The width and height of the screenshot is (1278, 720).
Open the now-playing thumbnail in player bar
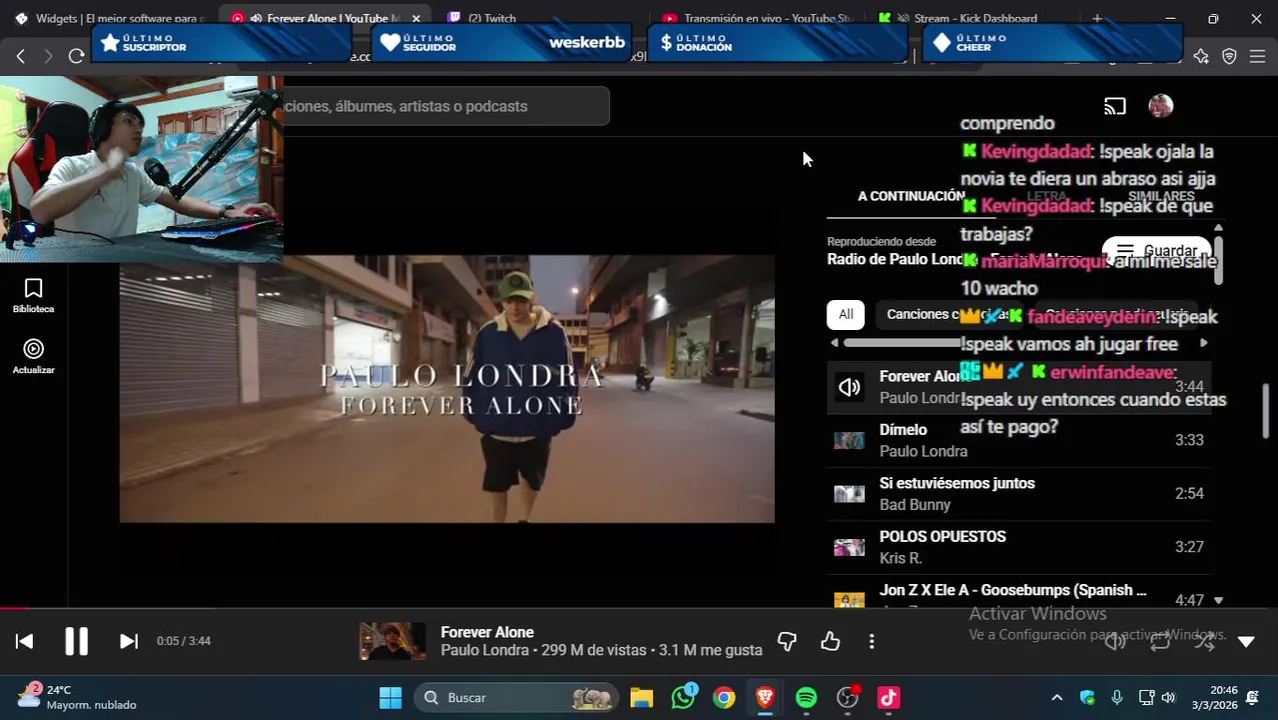(x=392, y=641)
